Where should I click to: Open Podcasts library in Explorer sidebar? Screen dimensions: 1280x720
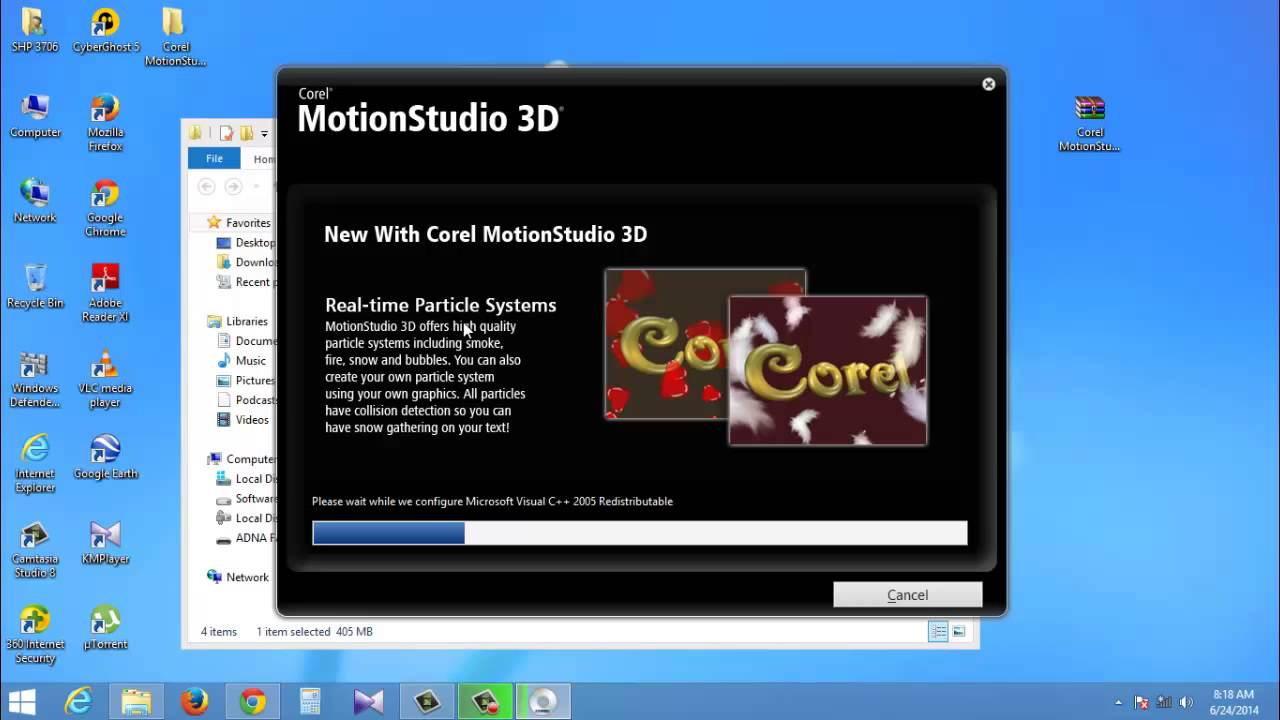[x=246, y=400]
